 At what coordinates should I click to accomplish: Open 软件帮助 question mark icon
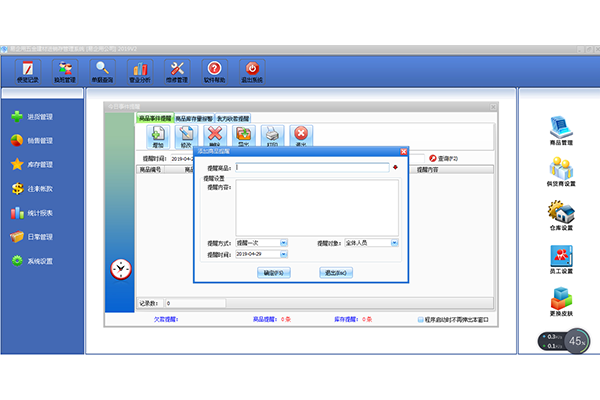tap(215, 72)
